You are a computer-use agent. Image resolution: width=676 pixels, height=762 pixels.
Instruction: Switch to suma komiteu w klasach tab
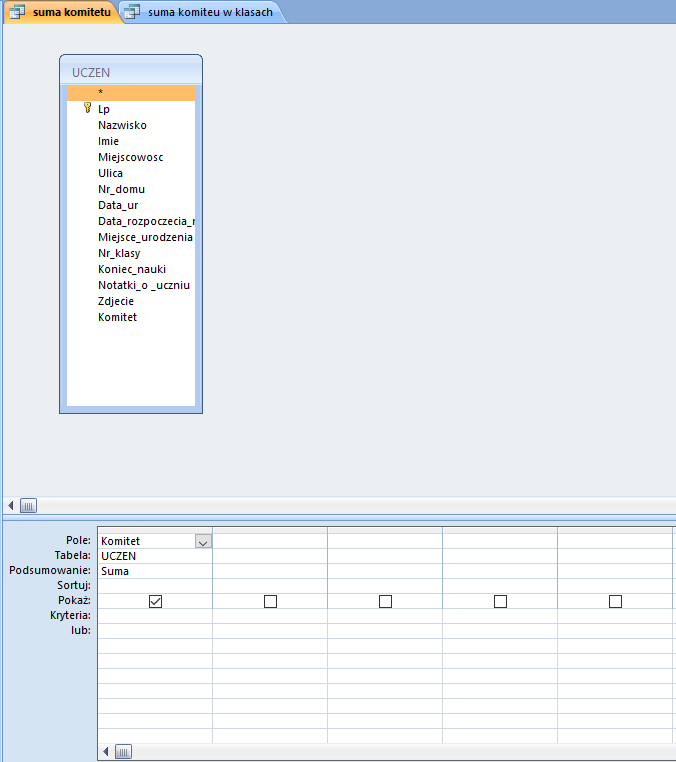pyautogui.click(x=209, y=12)
